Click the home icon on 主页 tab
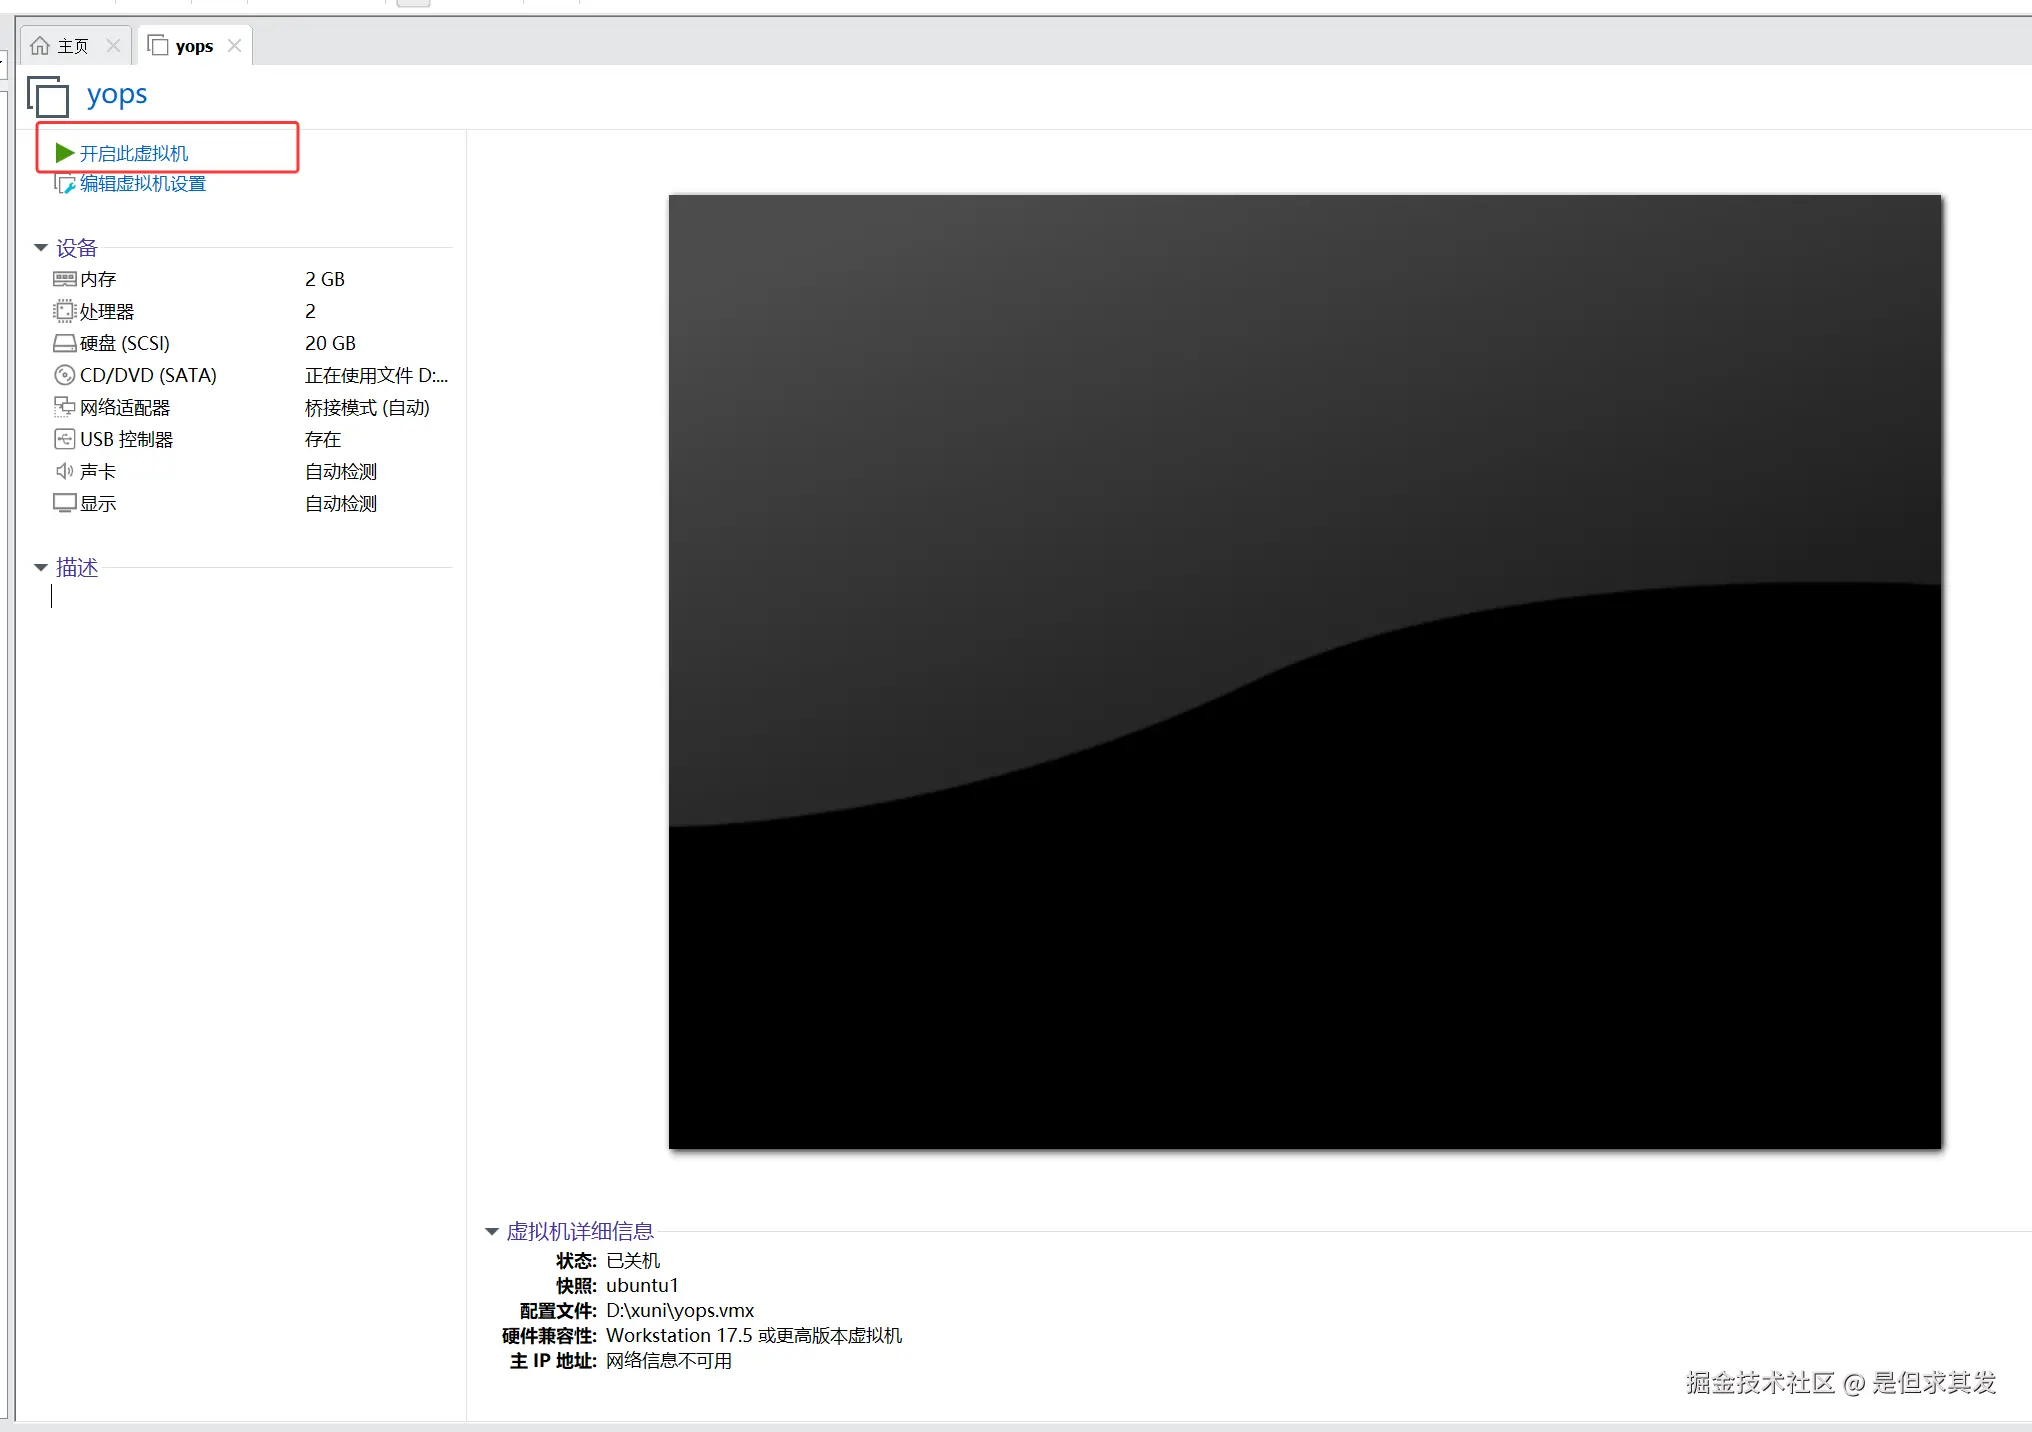Screen dimensions: 2032x1432 (x=41, y=44)
